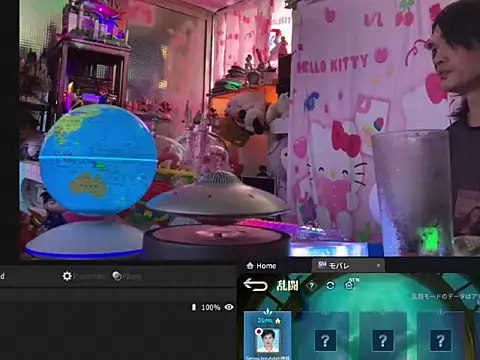The image size is (480, 360).
Task: Click the 乱闘モードのデータ notice text
Action: 446,296
